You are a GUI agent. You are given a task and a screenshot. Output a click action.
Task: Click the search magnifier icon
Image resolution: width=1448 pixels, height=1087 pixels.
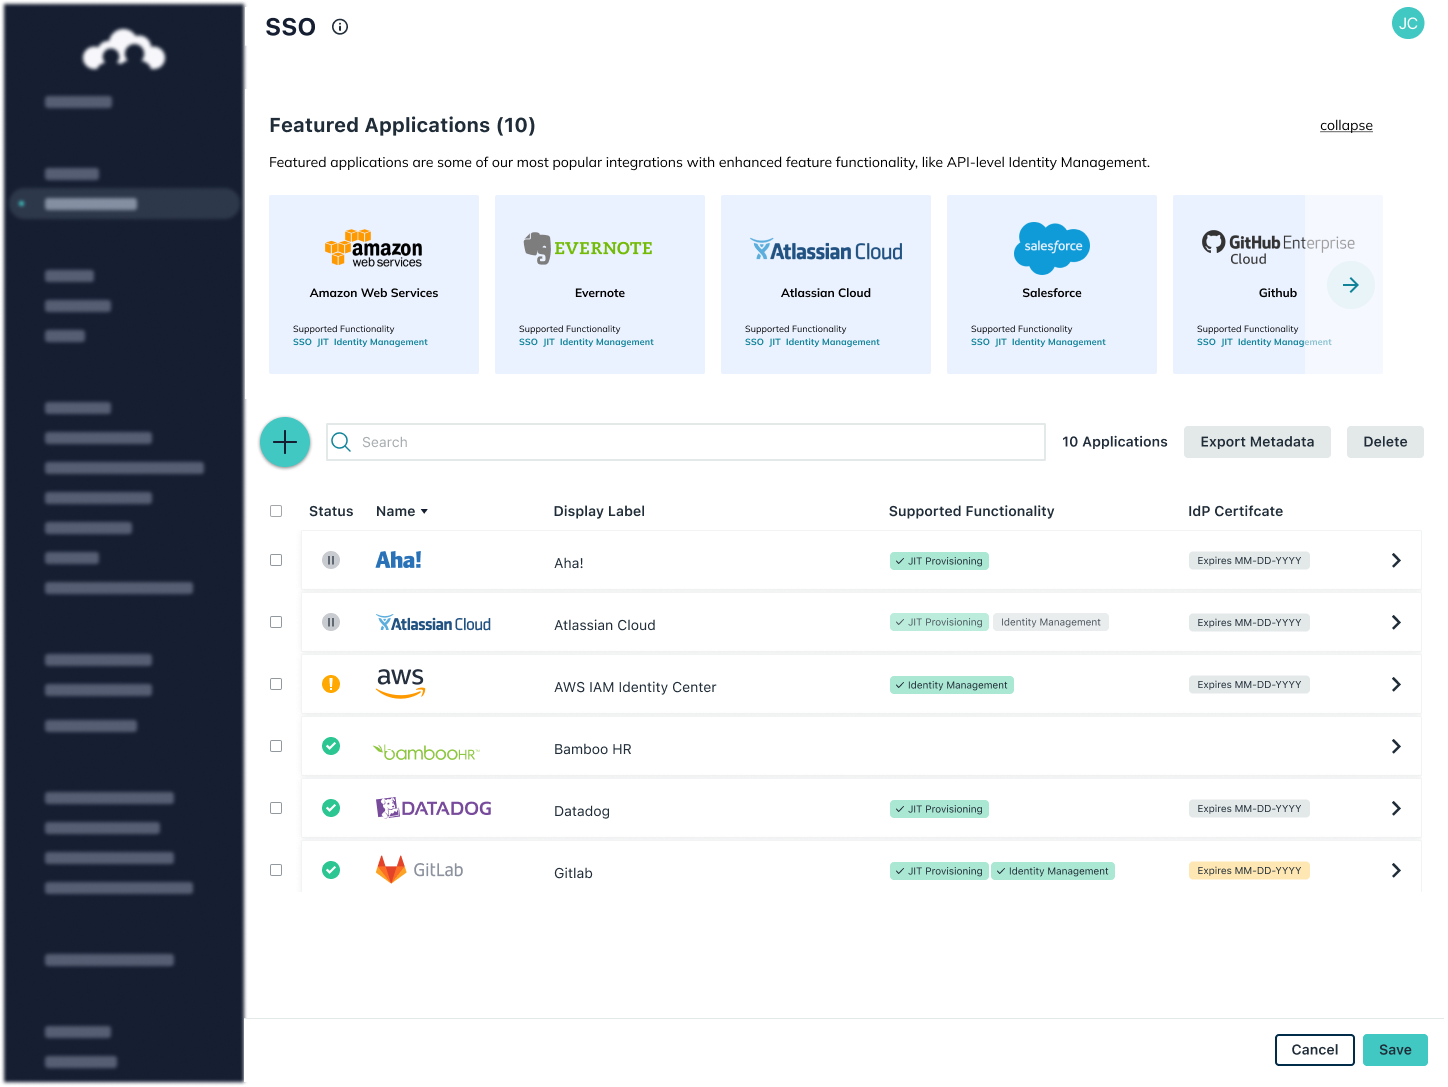(341, 441)
